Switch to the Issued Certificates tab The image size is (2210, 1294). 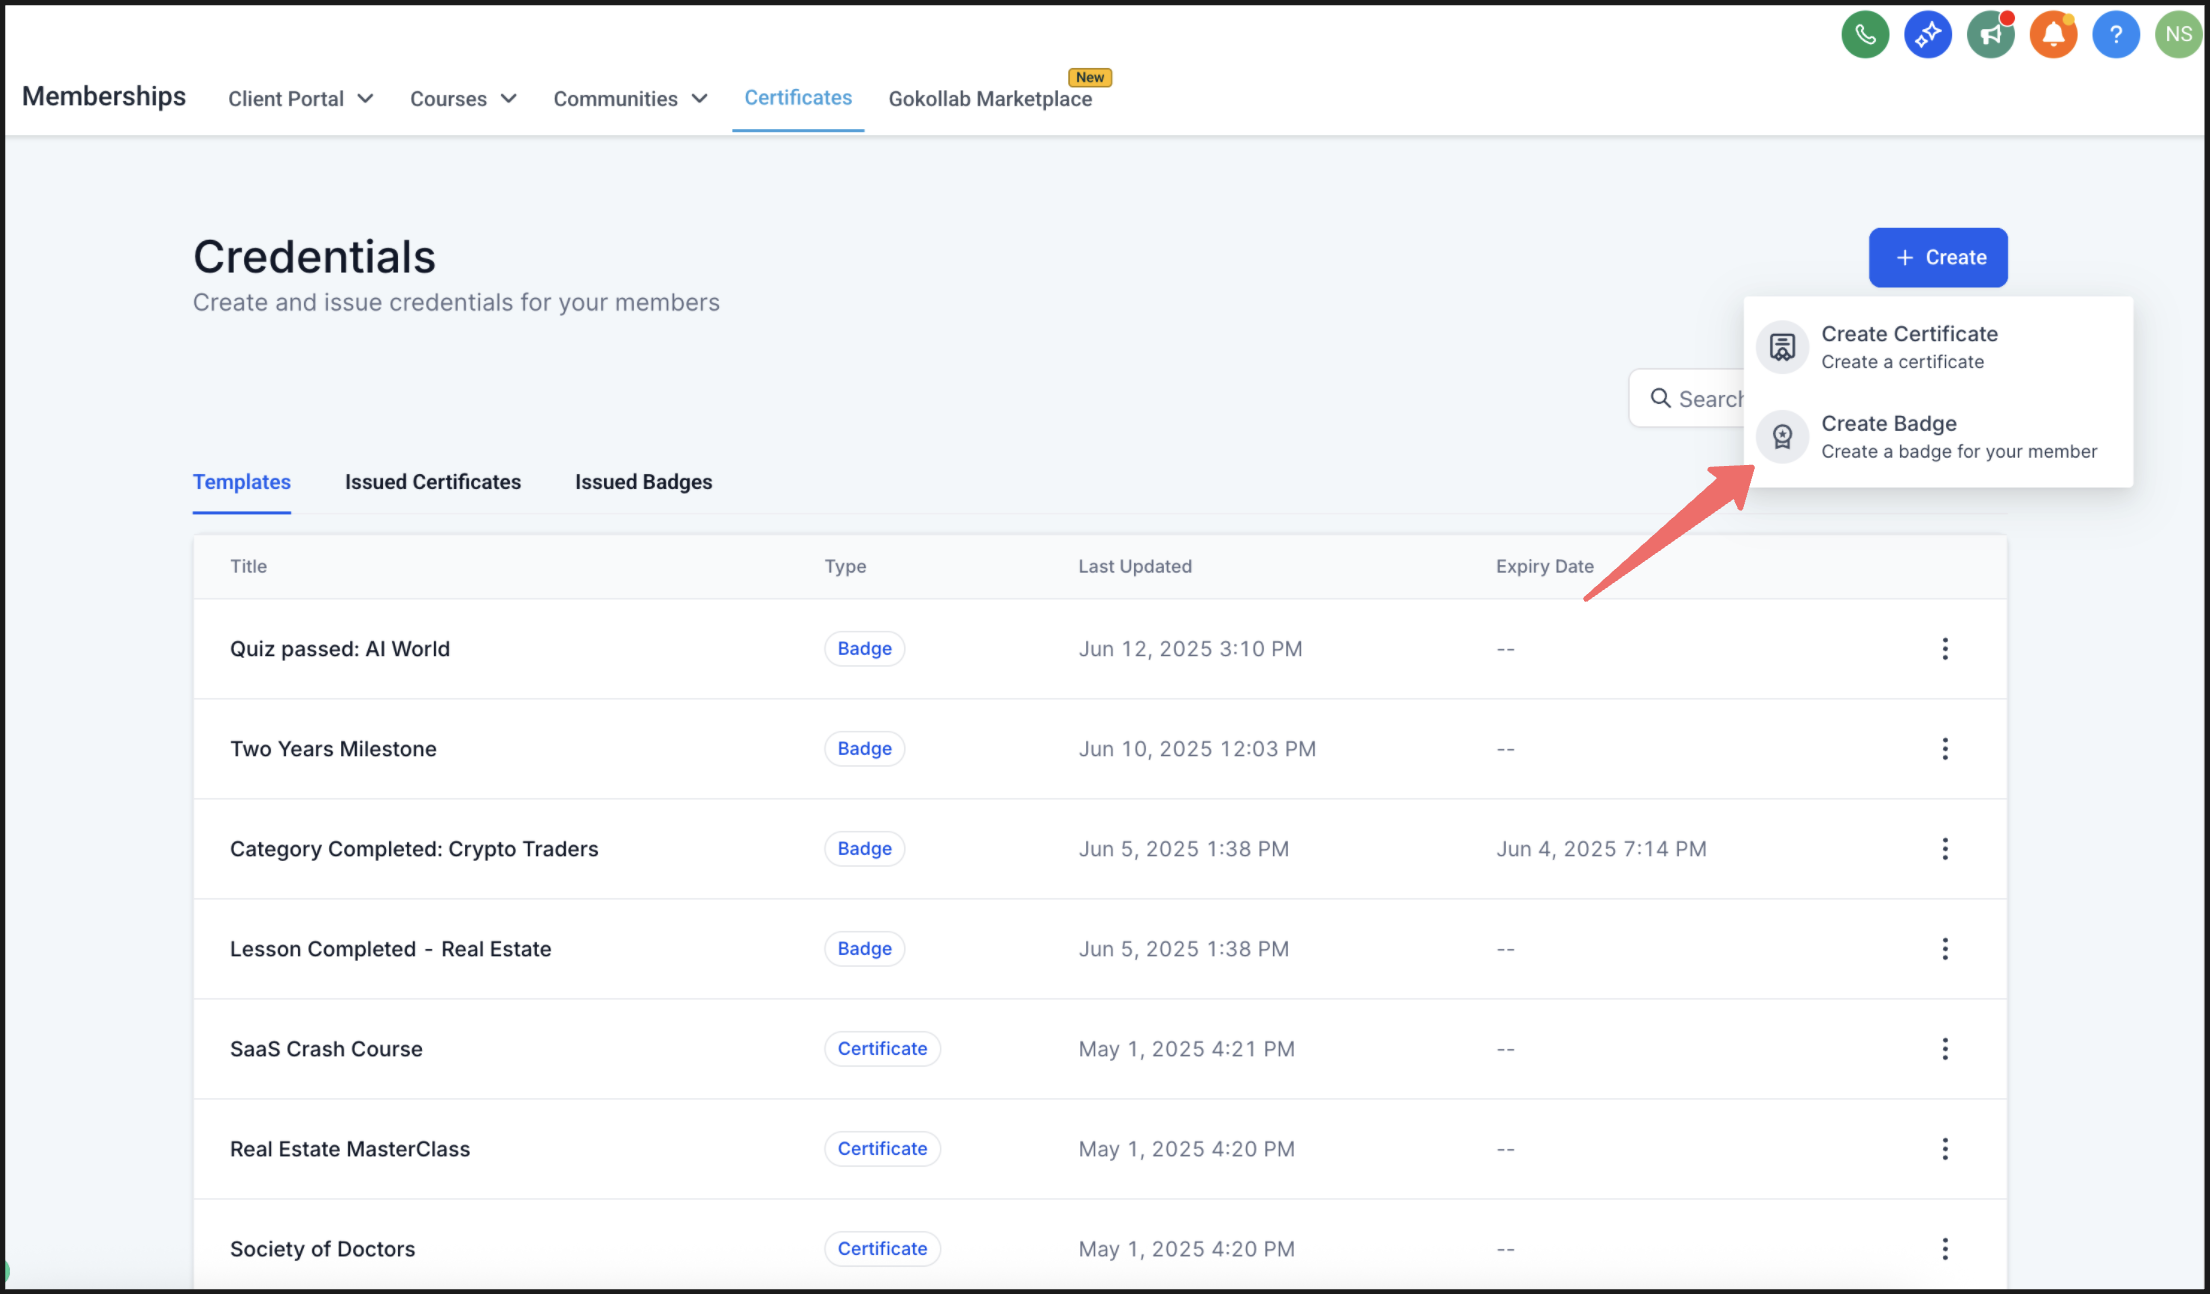tap(433, 482)
